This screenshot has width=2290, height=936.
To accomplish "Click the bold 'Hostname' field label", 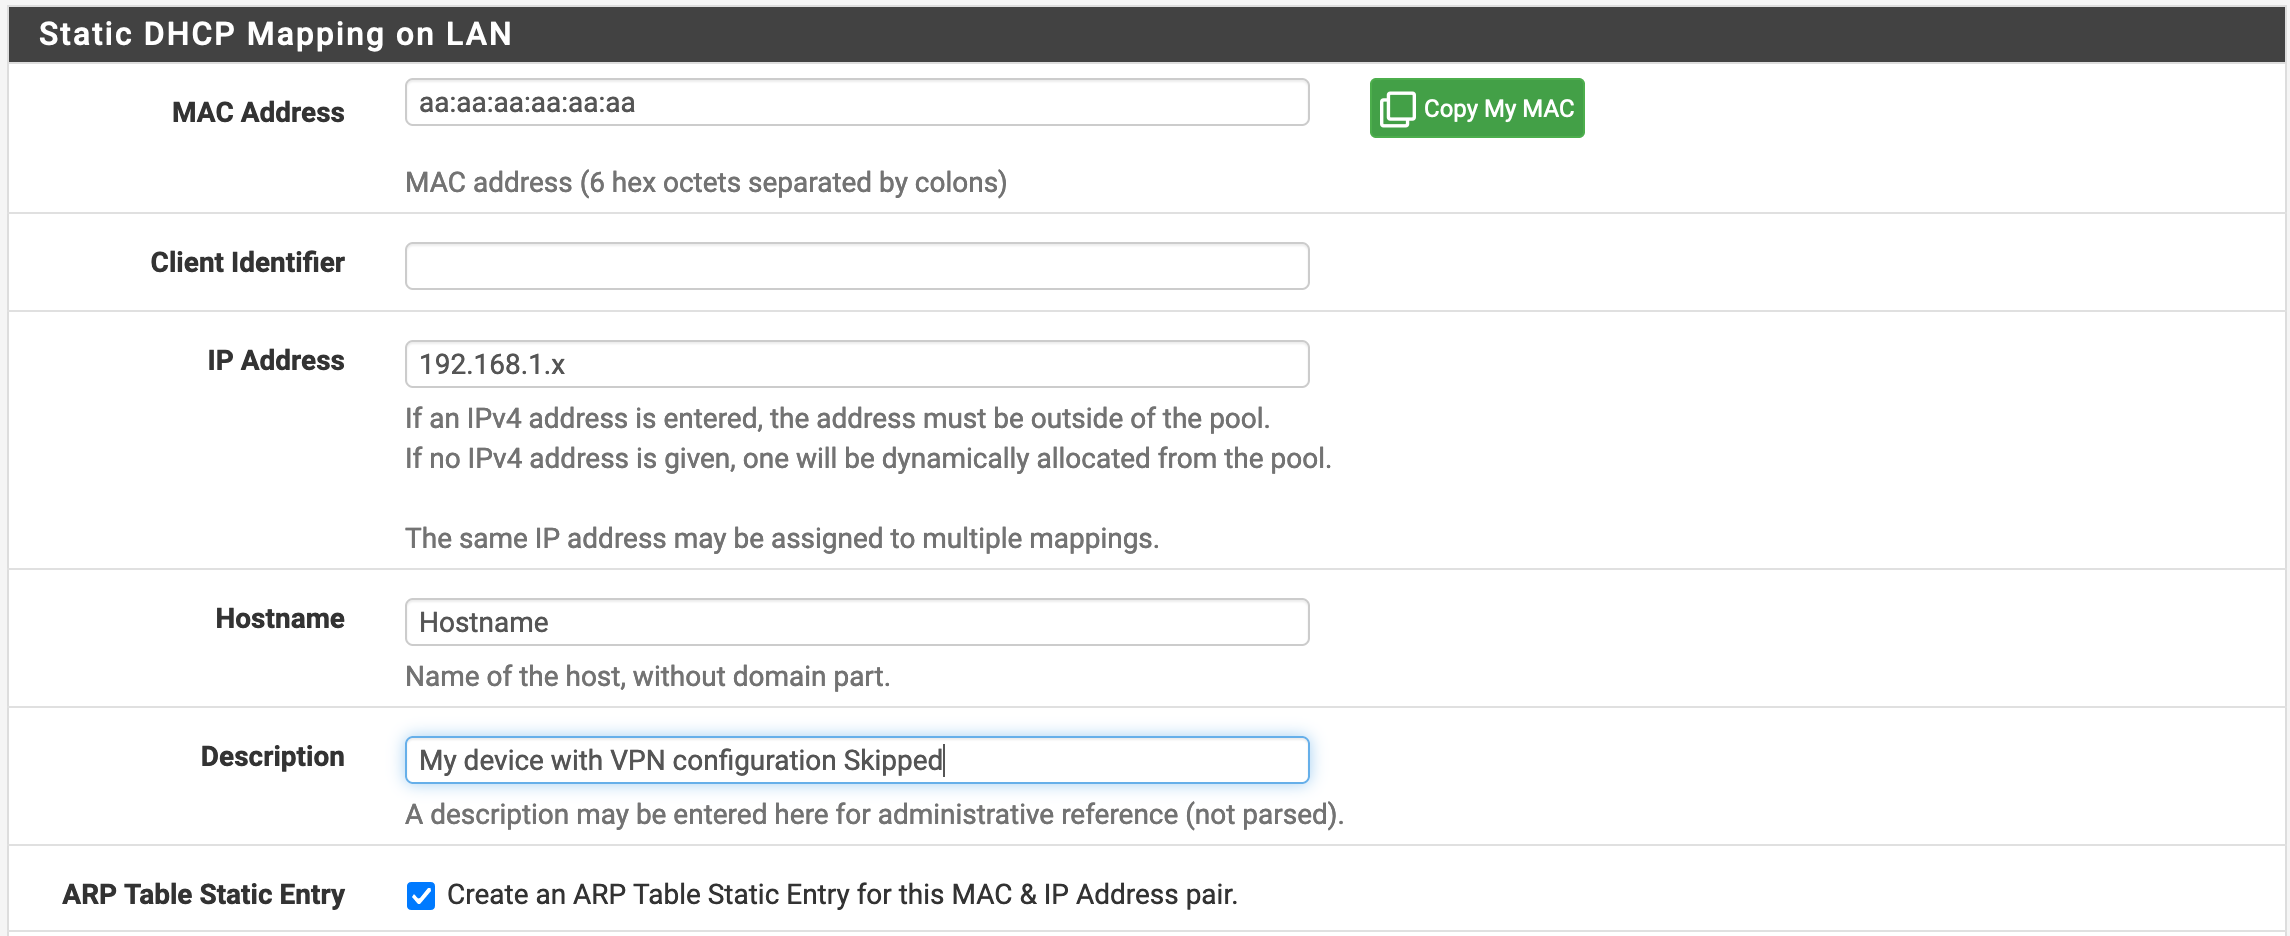I will 280,618.
